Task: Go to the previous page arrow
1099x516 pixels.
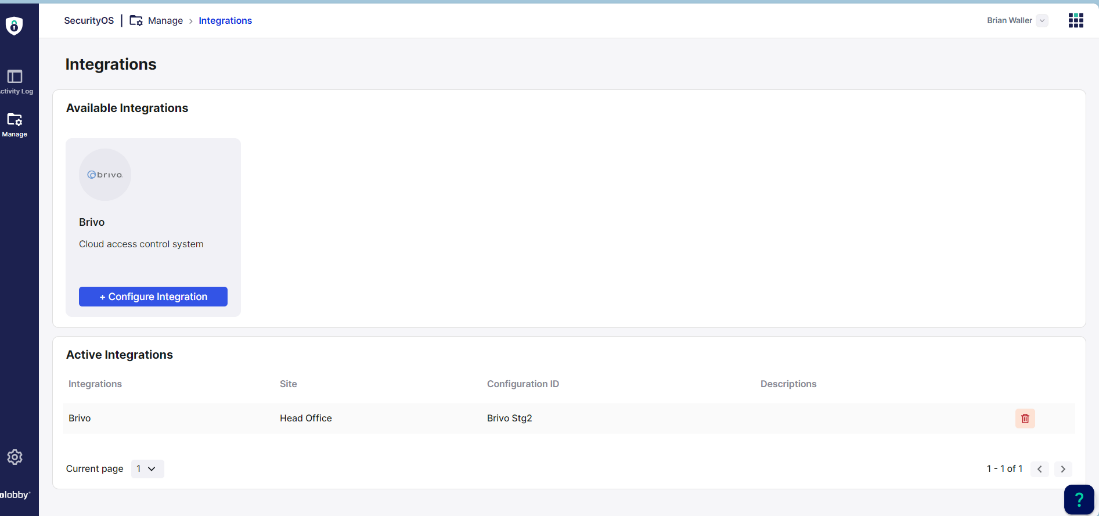Action: point(1040,469)
